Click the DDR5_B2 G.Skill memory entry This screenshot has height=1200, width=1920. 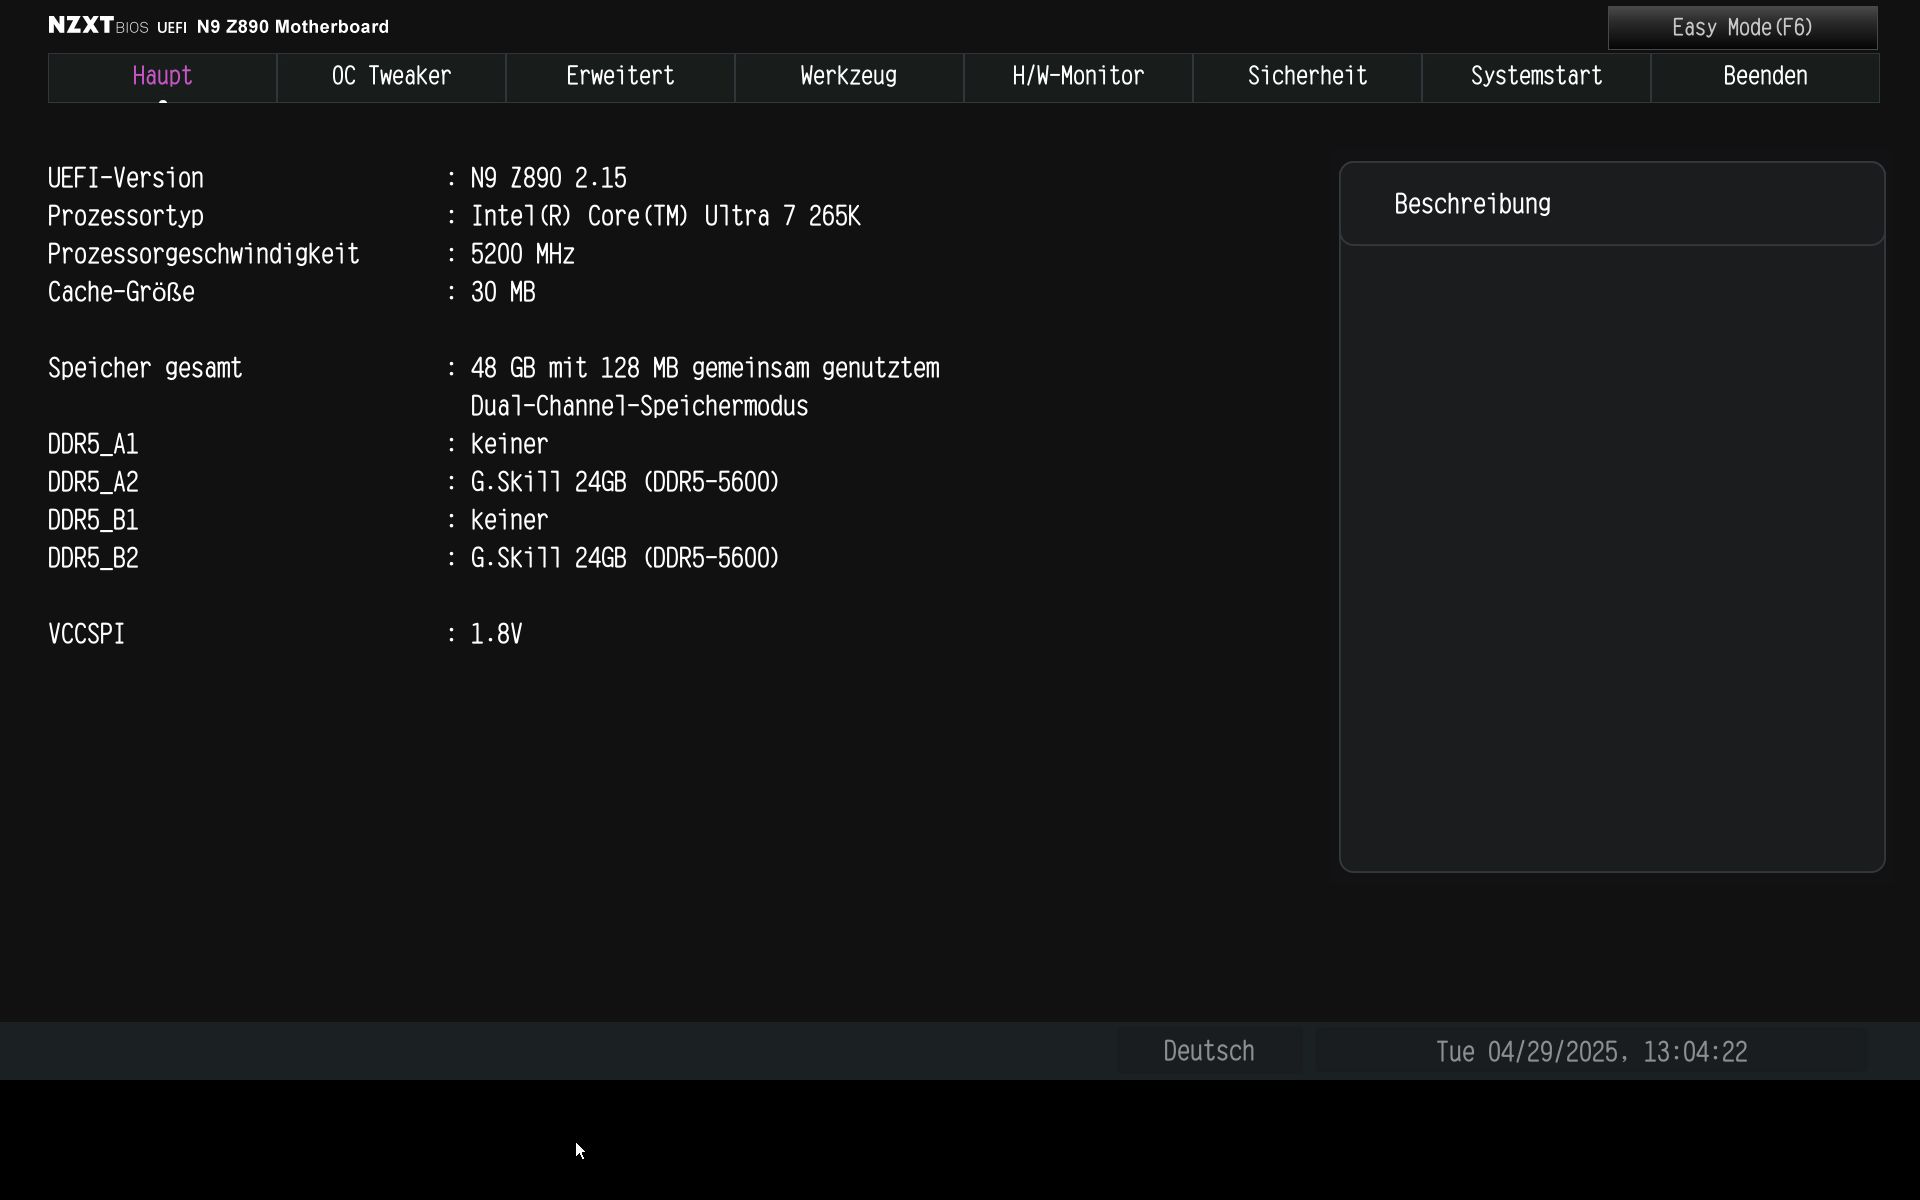click(625, 558)
